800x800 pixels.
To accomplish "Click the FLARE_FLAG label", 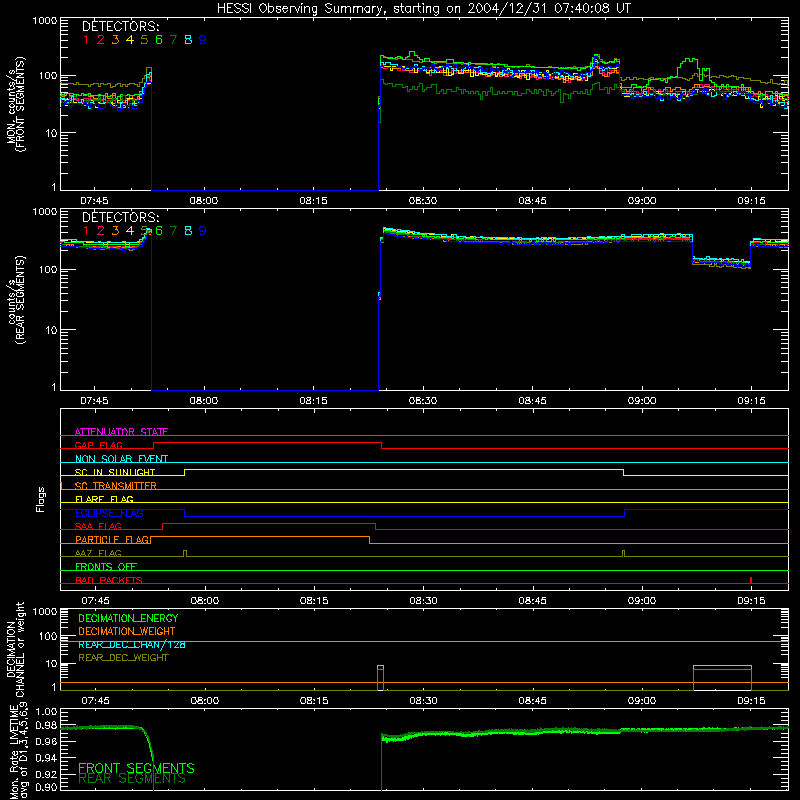I will (104, 499).
